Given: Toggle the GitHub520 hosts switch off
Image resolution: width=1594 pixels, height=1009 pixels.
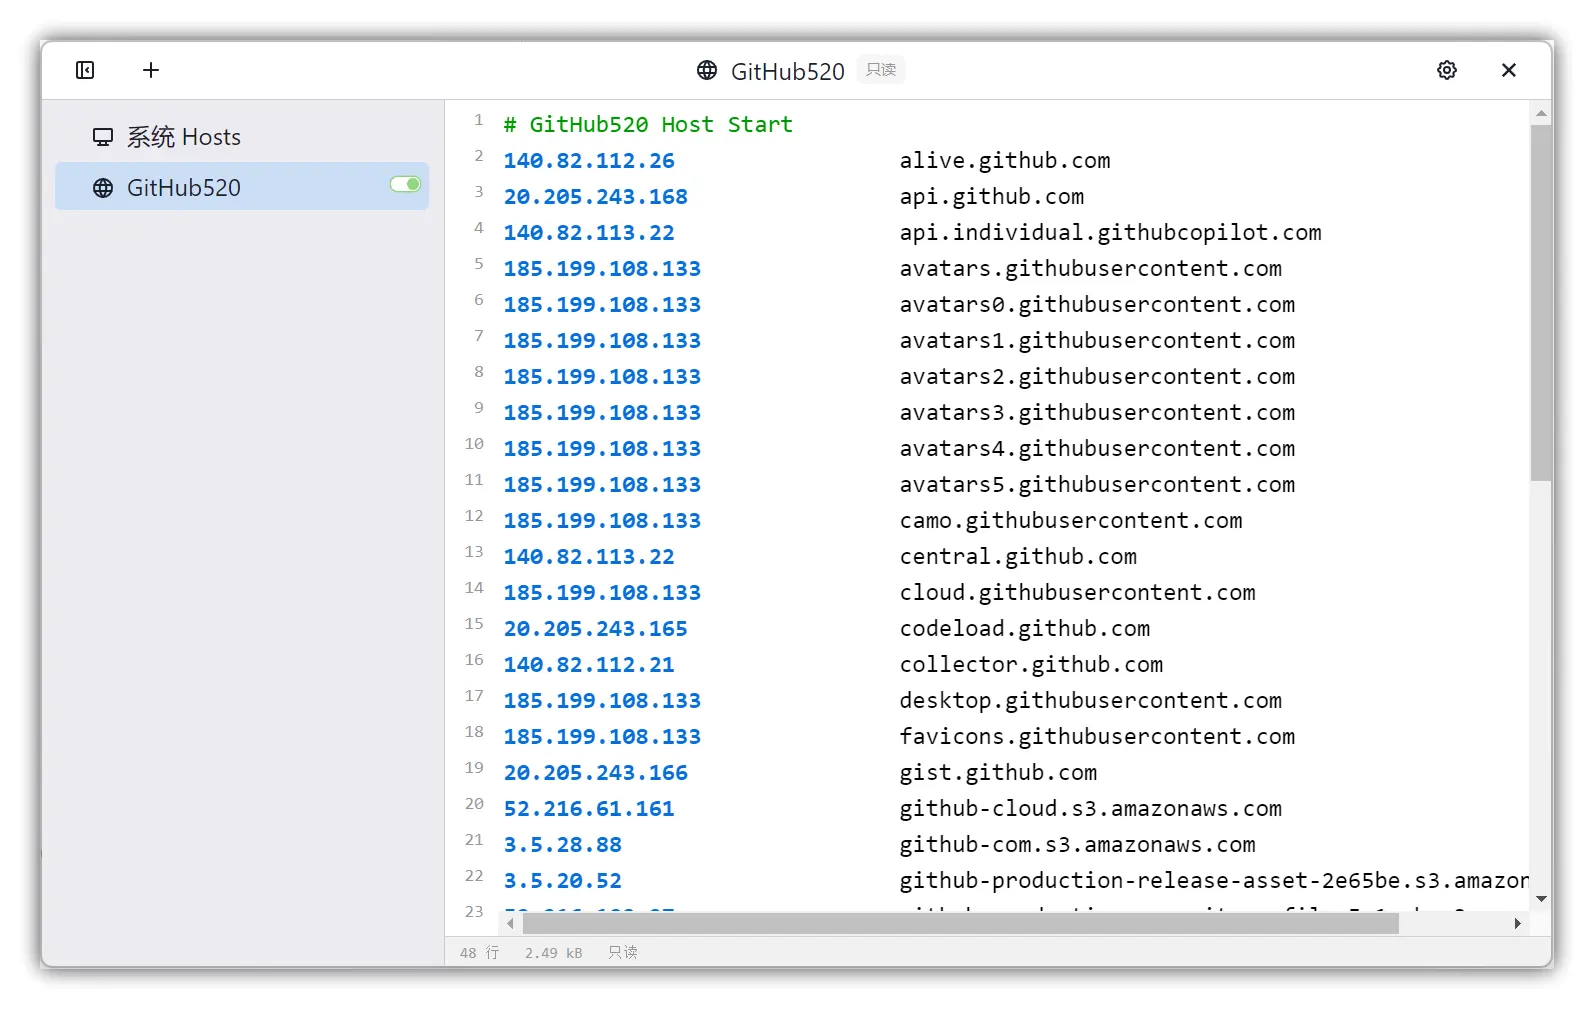Looking at the screenshot, I should (x=405, y=184).
